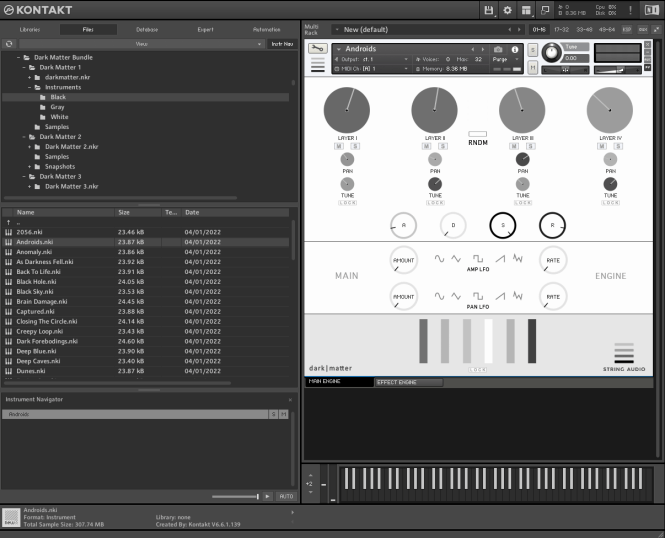Expand the darkmatter.nkr tree item
Screen dimensions: 665x538
[30, 77]
